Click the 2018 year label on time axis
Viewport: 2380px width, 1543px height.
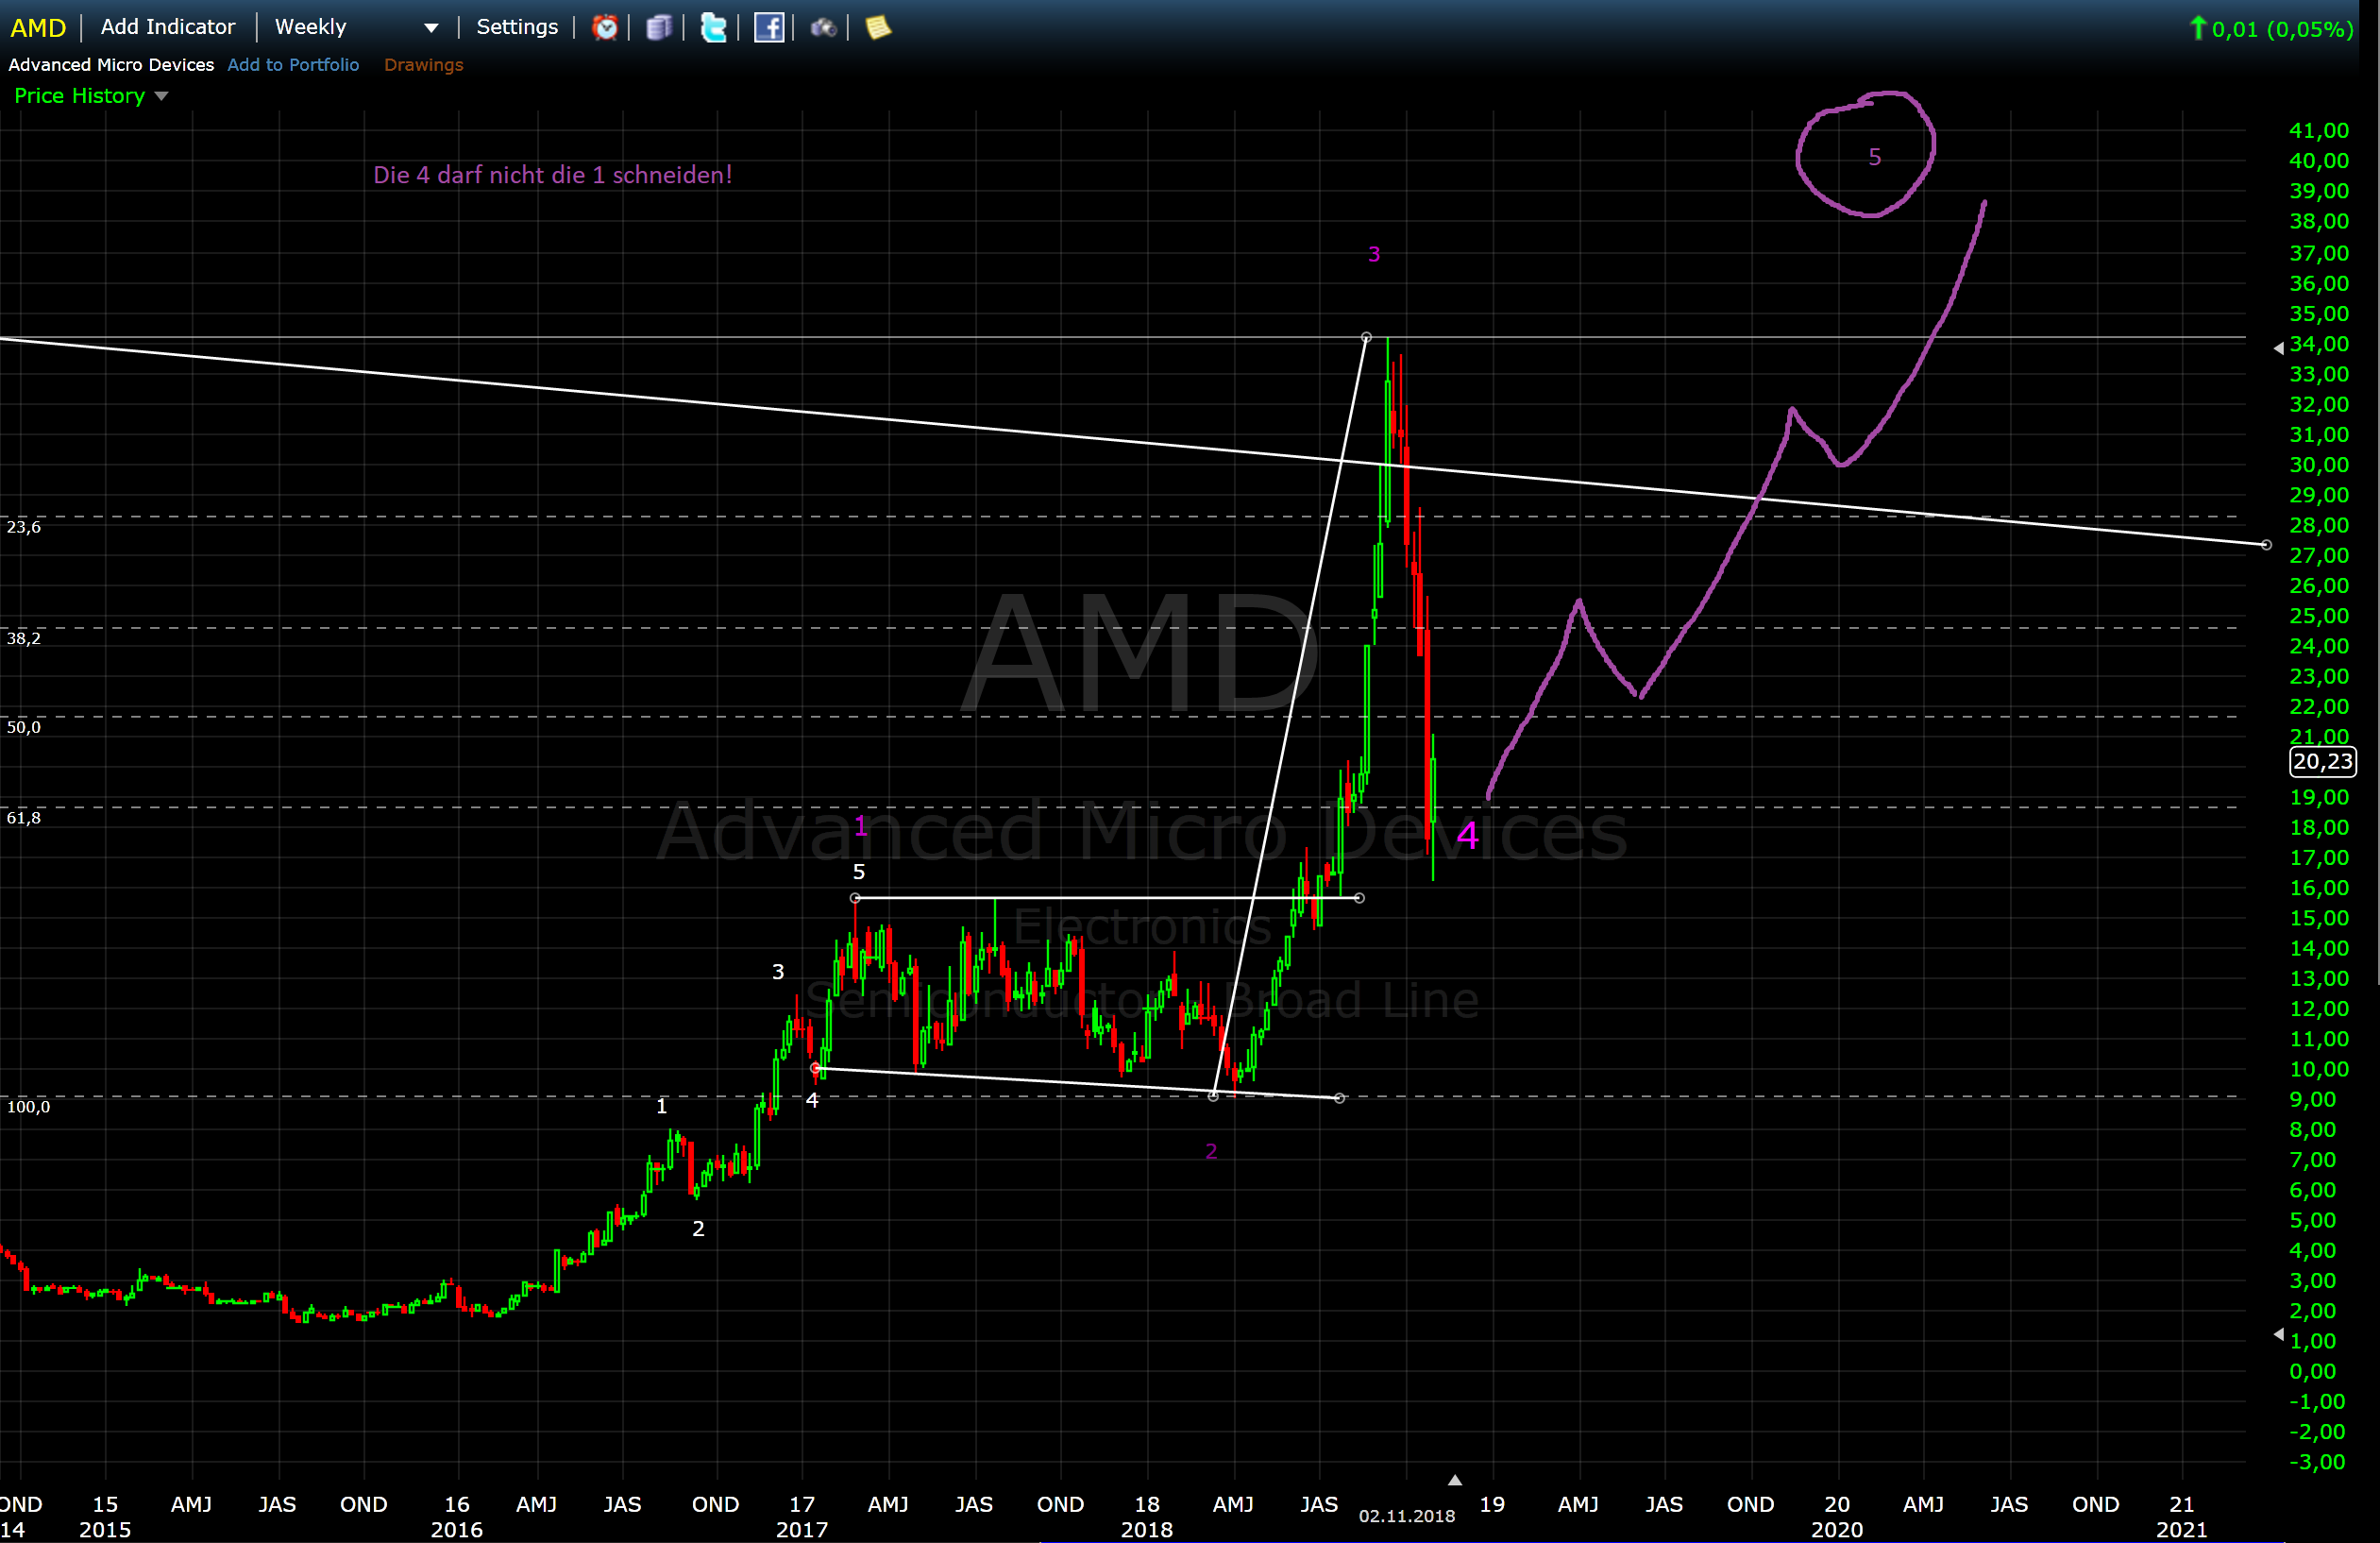click(x=1146, y=1529)
